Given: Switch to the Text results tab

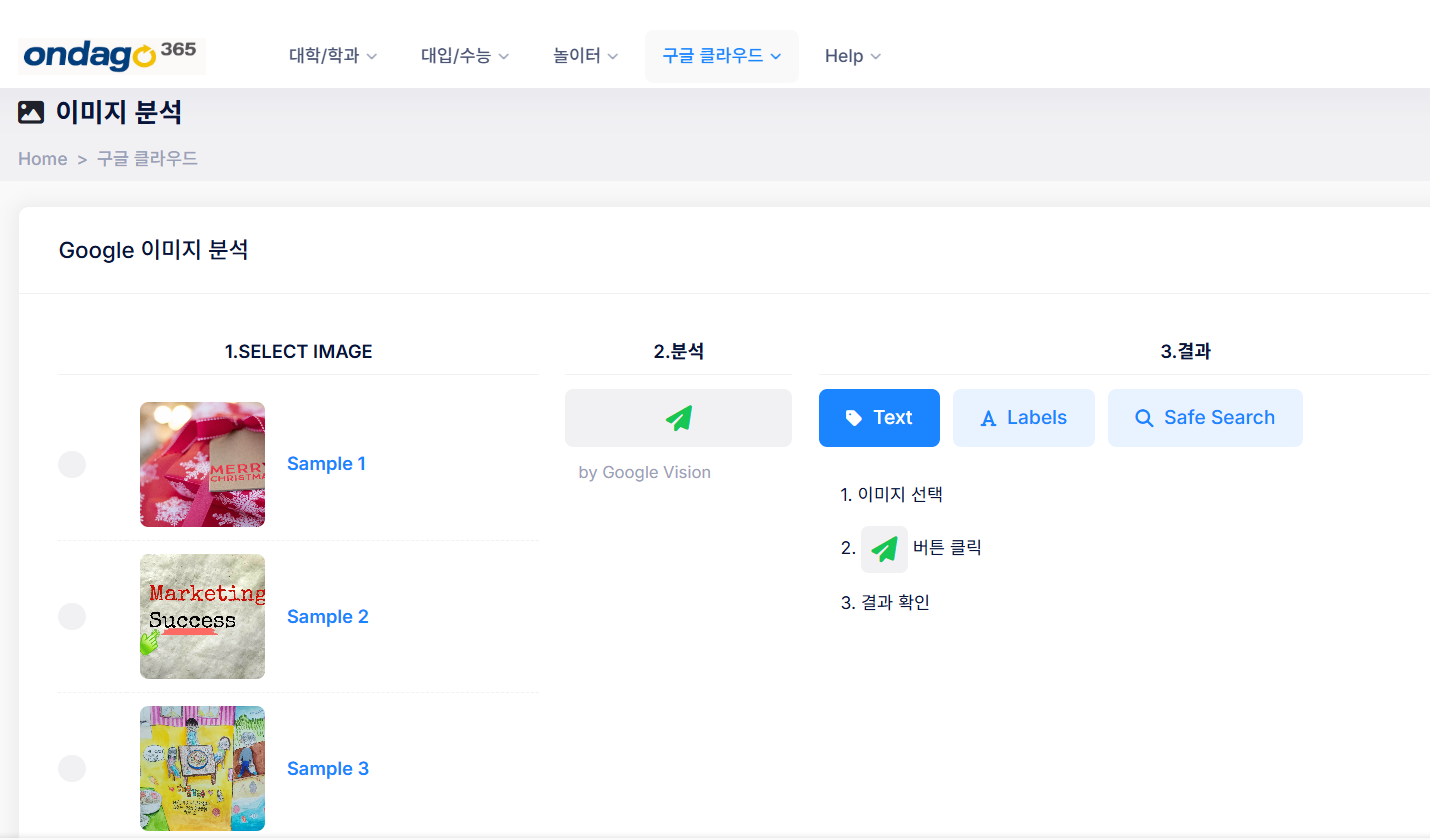Looking at the screenshot, I should pyautogui.click(x=879, y=418).
